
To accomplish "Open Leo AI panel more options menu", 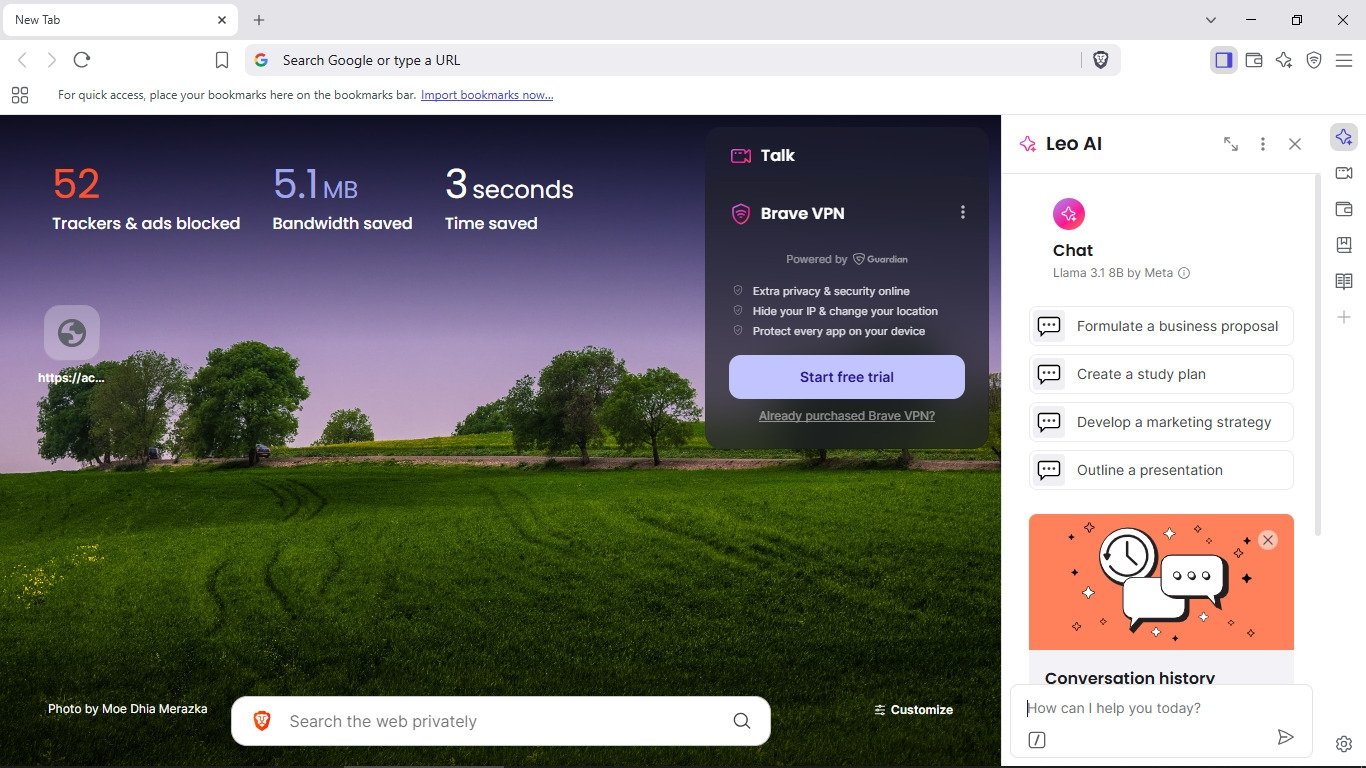I will (1263, 144).
